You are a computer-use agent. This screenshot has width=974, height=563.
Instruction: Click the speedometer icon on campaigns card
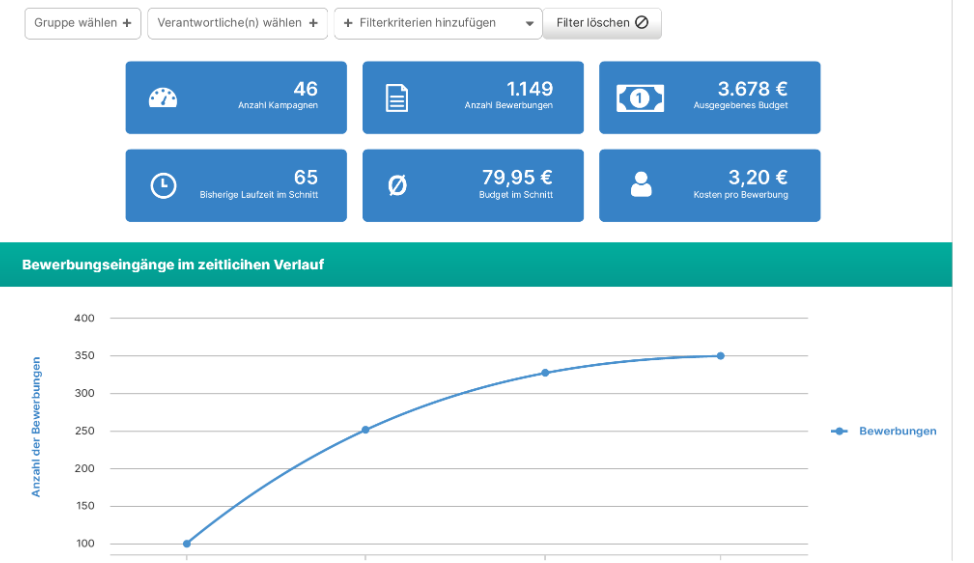click(x=162, y=97)
